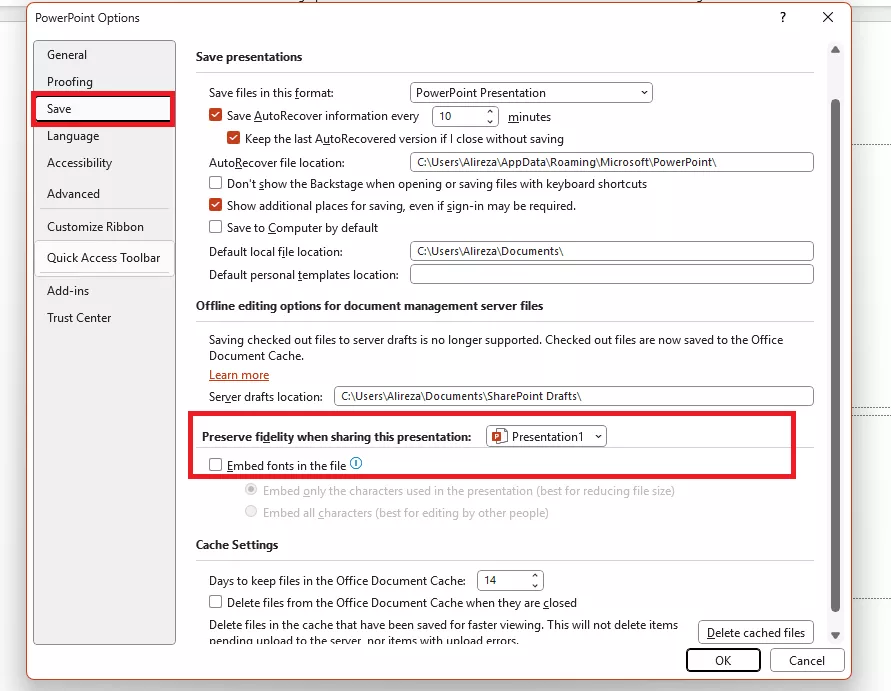
Task: Click the PowerPoint icon in Presentation1 dropdown
Action: (499, 436)
